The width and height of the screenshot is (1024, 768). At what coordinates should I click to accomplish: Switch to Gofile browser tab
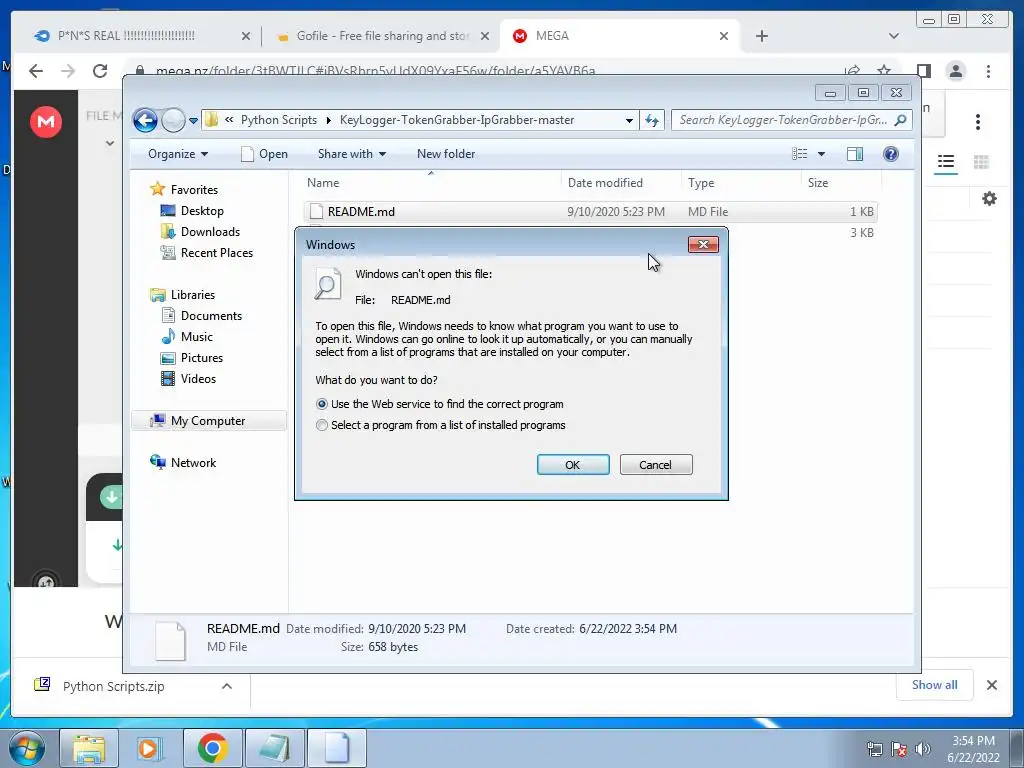[x=382, y=36]
